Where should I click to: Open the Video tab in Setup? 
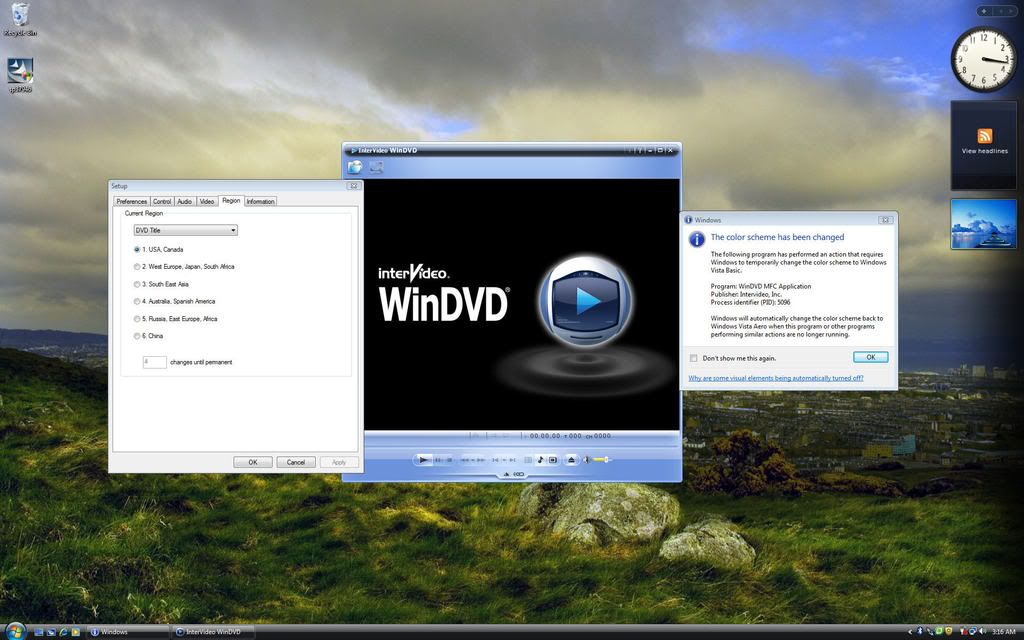tap(207, 201)
